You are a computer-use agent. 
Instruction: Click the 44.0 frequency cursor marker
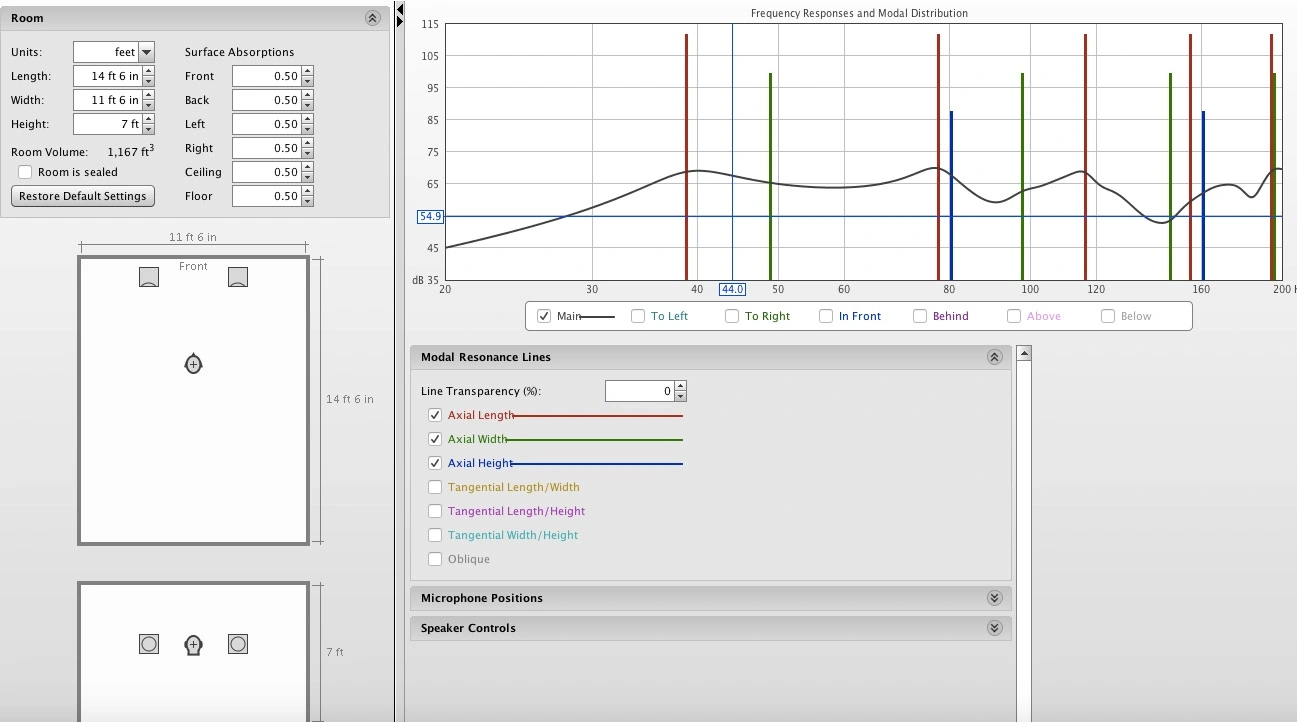coord(732,289)
